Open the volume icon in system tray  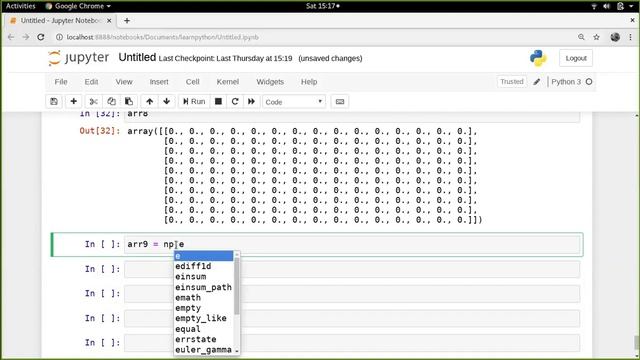click(607, 6)
